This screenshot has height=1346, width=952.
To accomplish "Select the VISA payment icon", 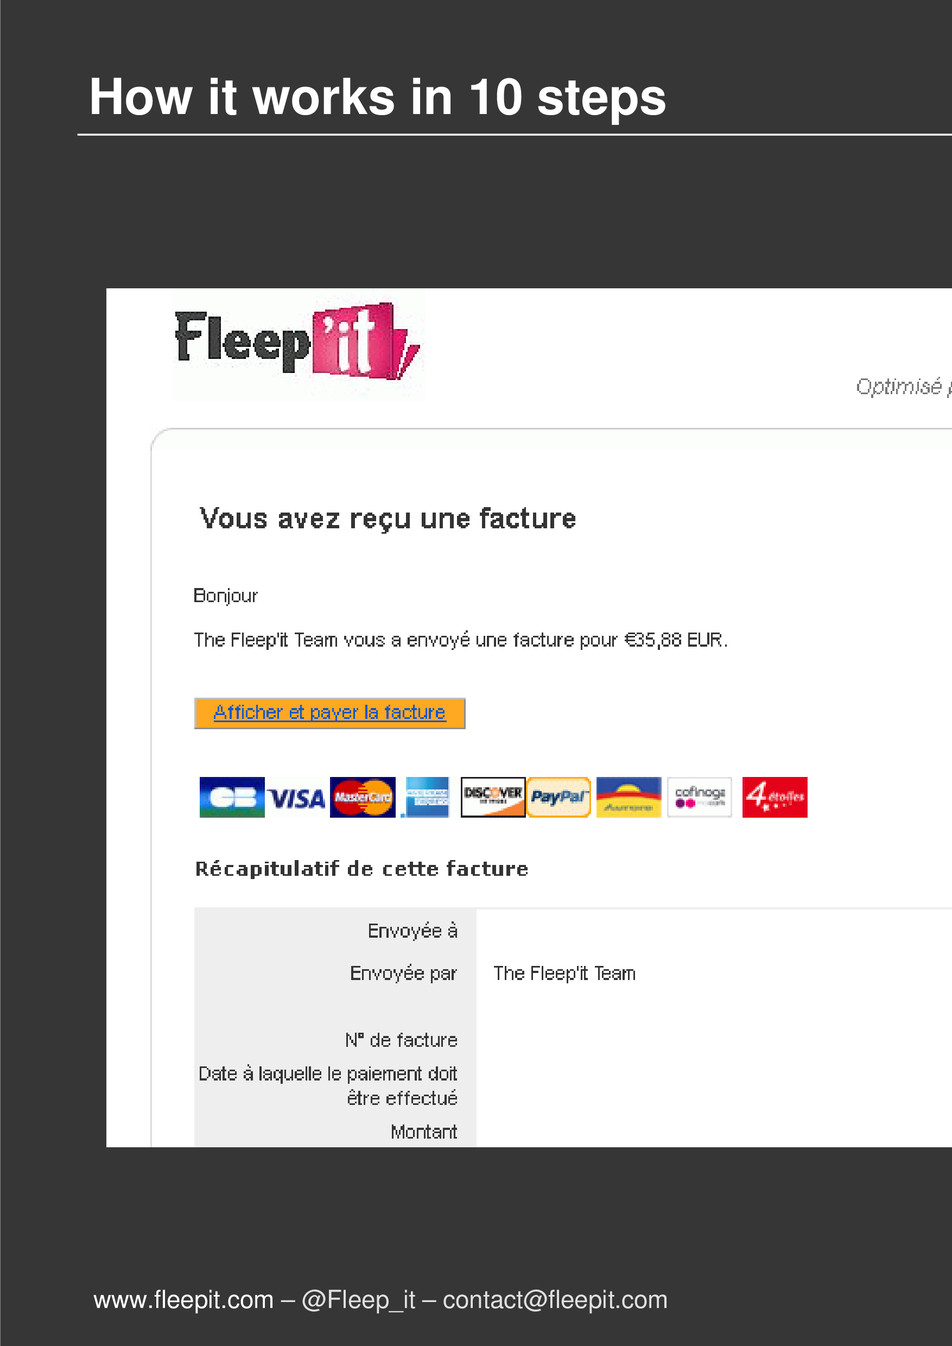I will pyautogui.click(x=297, y=798).
